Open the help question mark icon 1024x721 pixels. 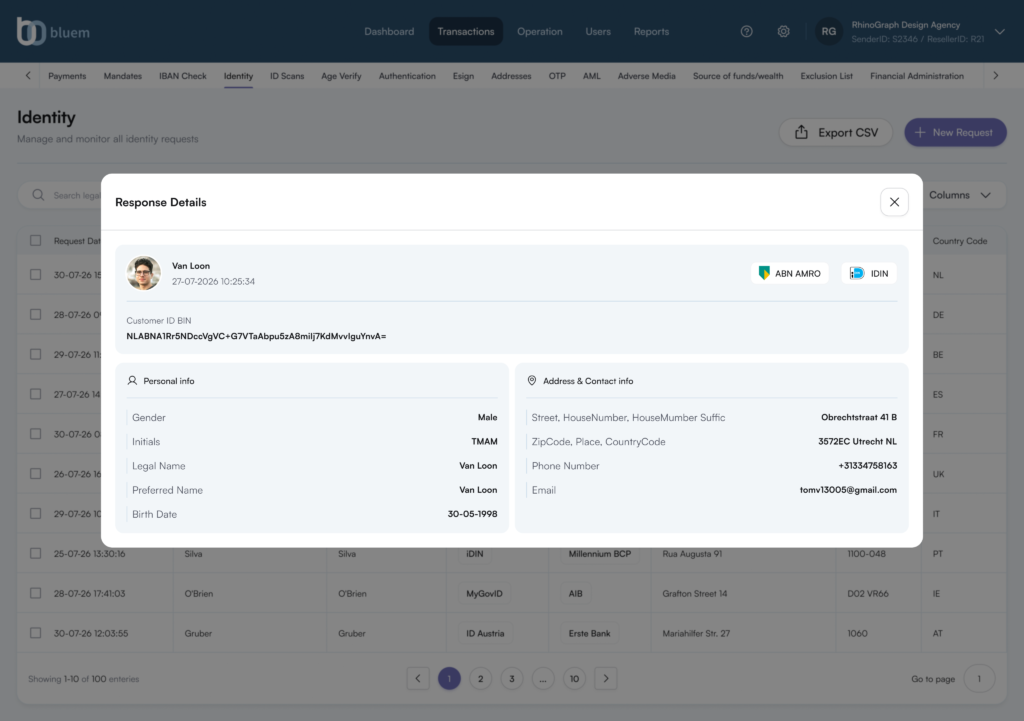point(746,31)
